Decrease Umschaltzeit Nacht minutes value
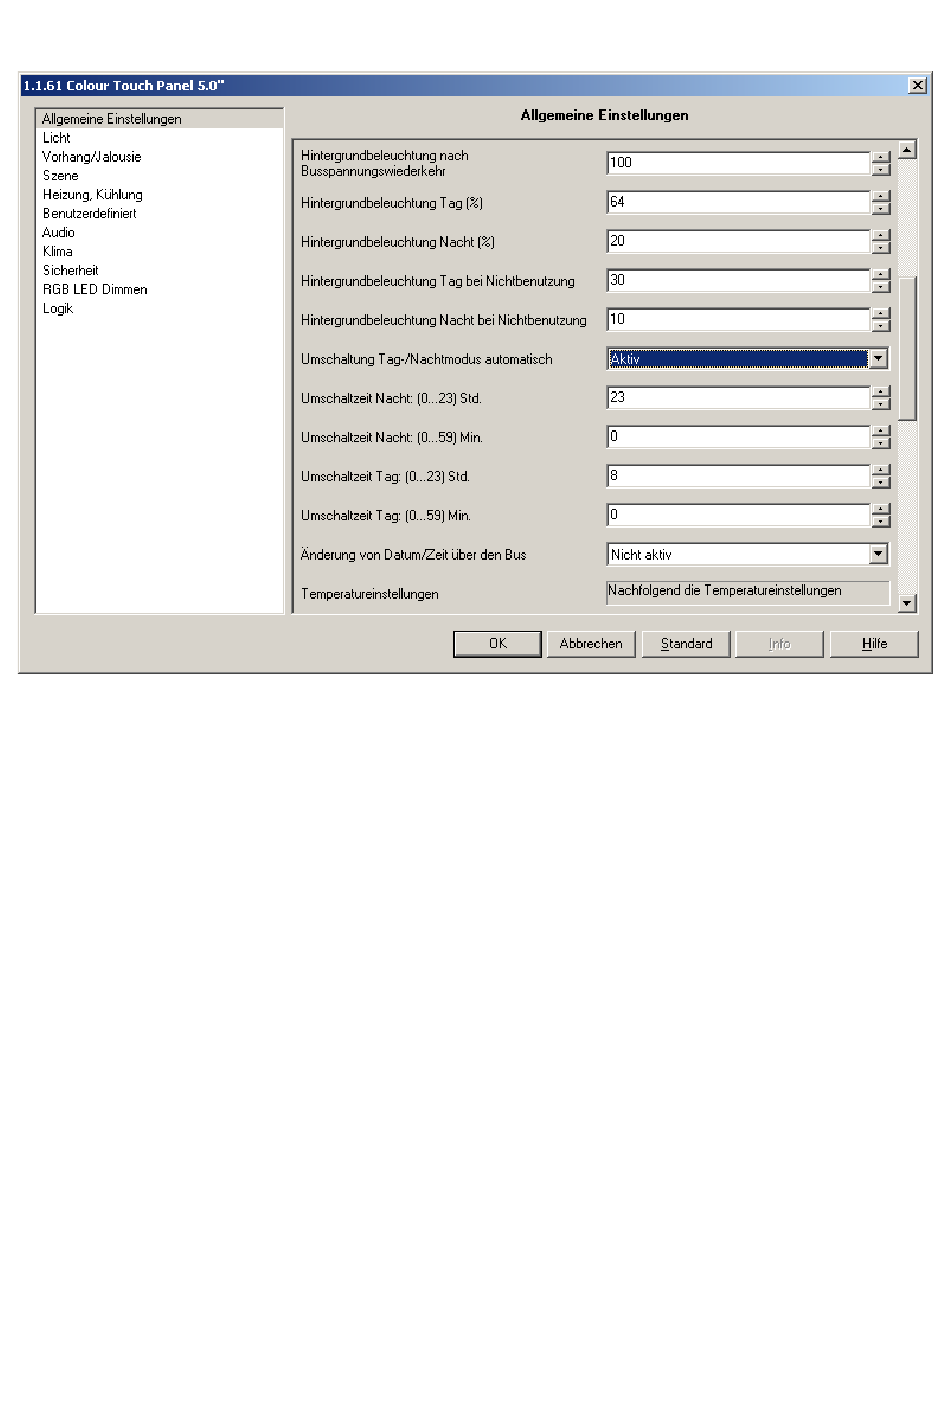 [x=880, y=442]
